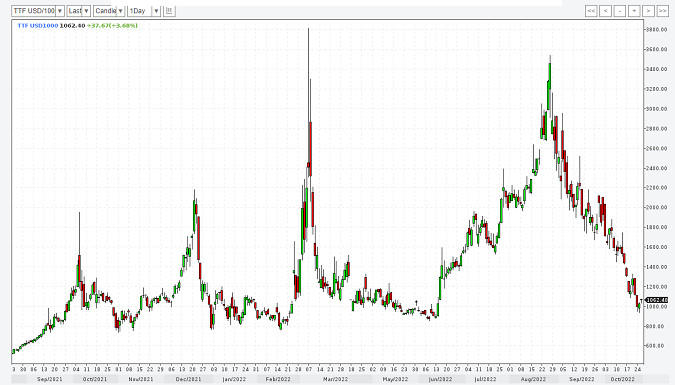Zoom in chart with plus button
This screenshot has height=385, width=675.
(634, 11)
